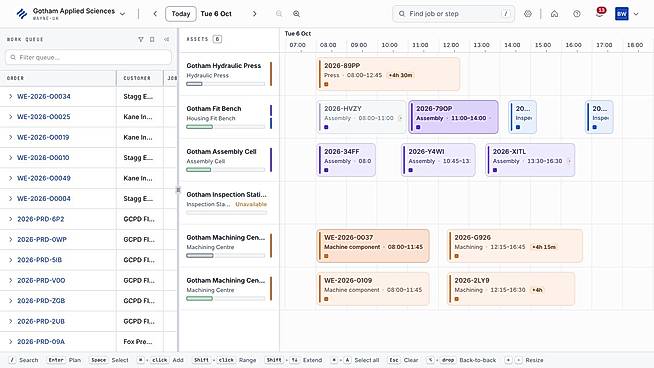The height and width of the screenshot is (368, 654).
Task: Expand order WE-2026-00049
Action: [10, 178]
